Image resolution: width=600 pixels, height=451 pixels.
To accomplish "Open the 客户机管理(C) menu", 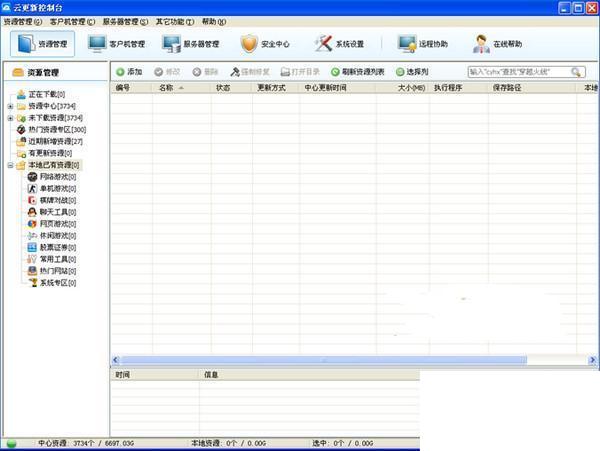I will click(x=72, y=22).
